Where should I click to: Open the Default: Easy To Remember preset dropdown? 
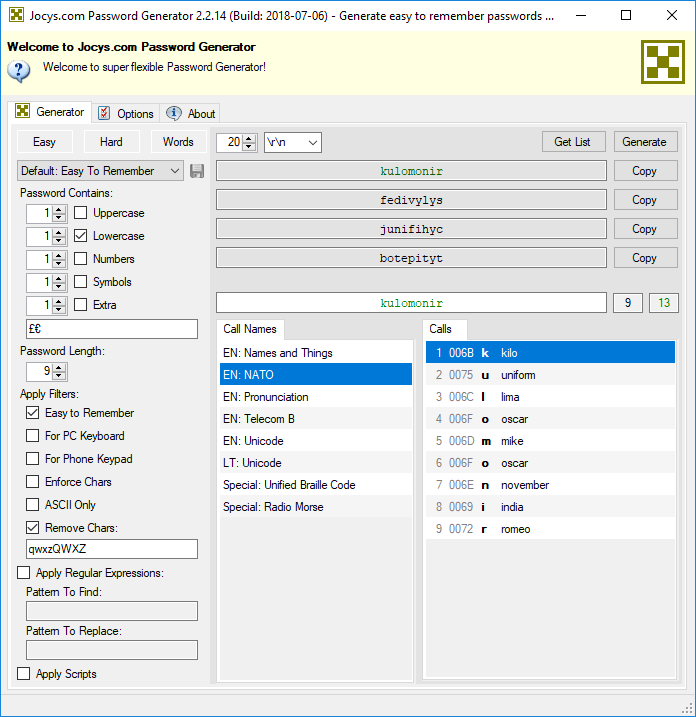100,171
